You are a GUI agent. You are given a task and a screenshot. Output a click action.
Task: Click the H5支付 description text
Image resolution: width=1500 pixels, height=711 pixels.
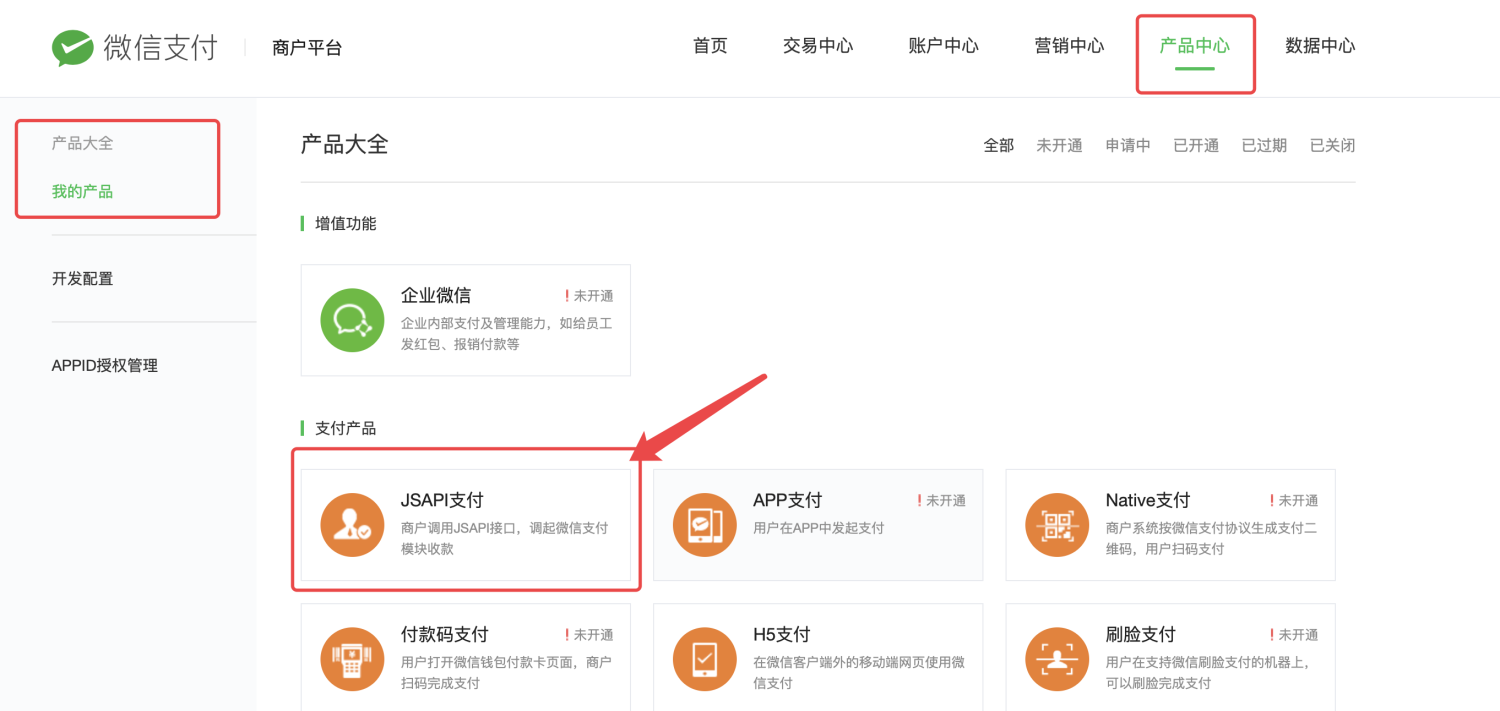point(859,672)
